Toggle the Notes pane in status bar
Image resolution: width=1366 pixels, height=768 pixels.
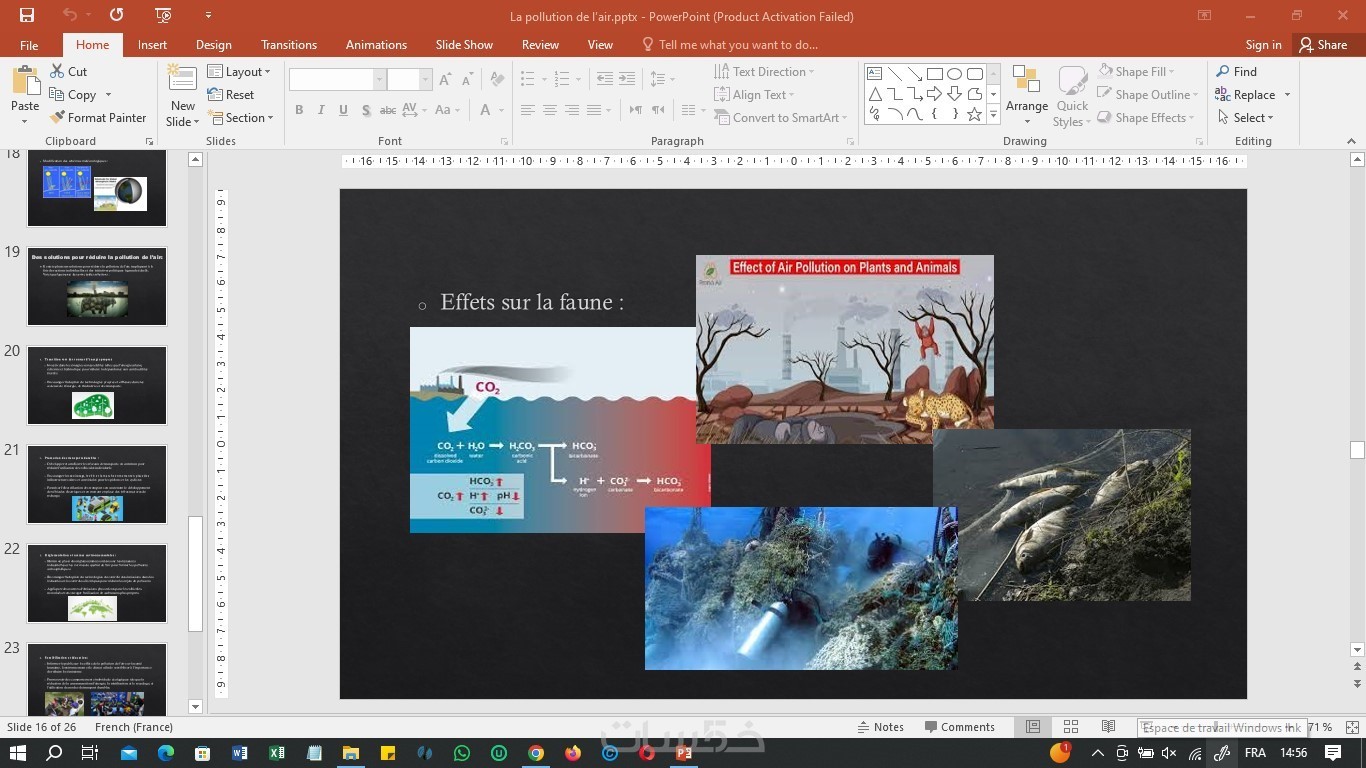pyautogui.click(x=880, y=727)
